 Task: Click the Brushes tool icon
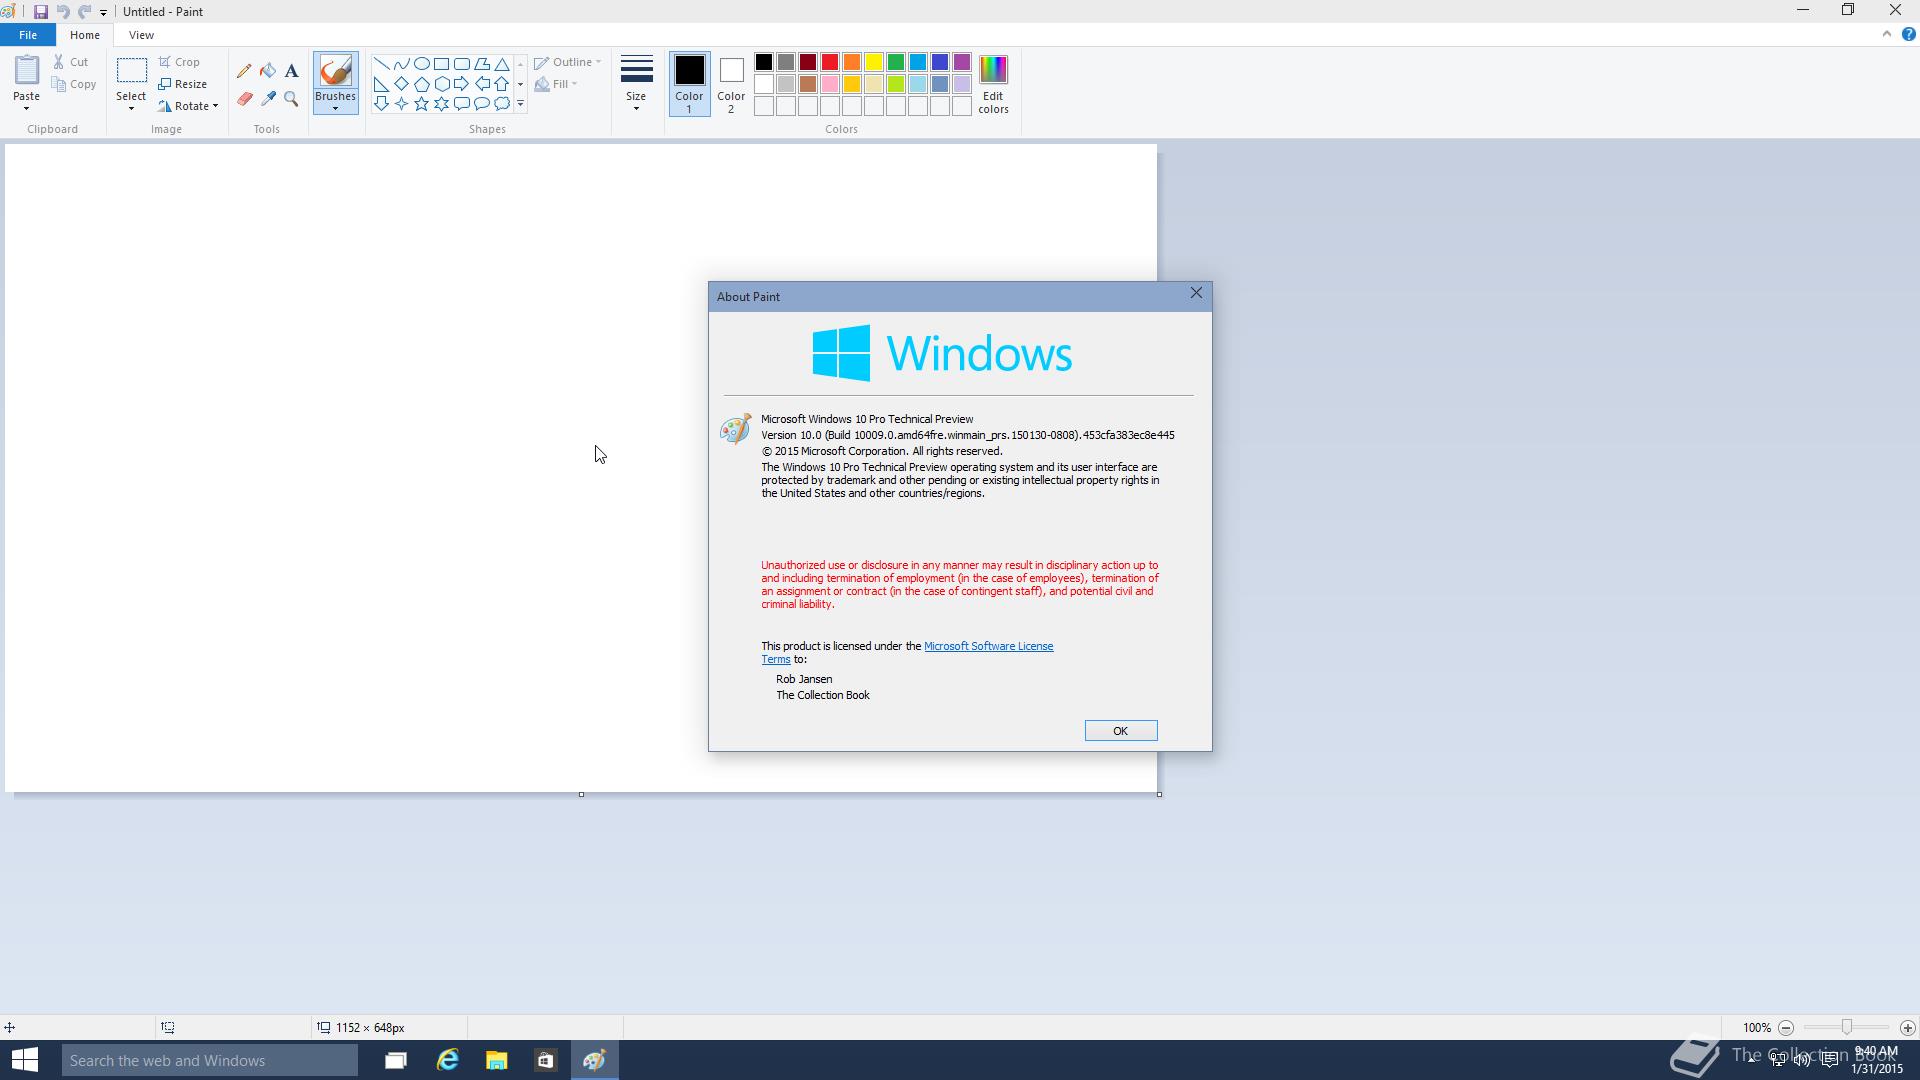tap(335, 70)
